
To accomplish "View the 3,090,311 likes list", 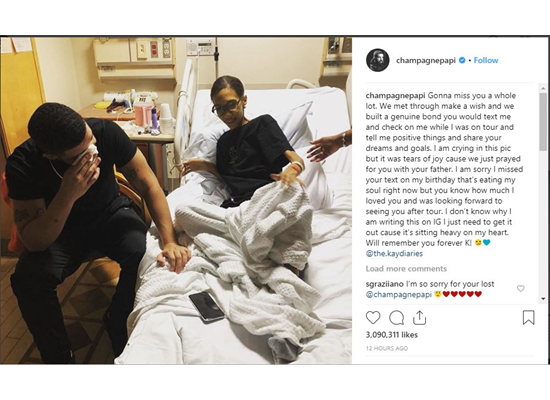I will tap(391, 335).
